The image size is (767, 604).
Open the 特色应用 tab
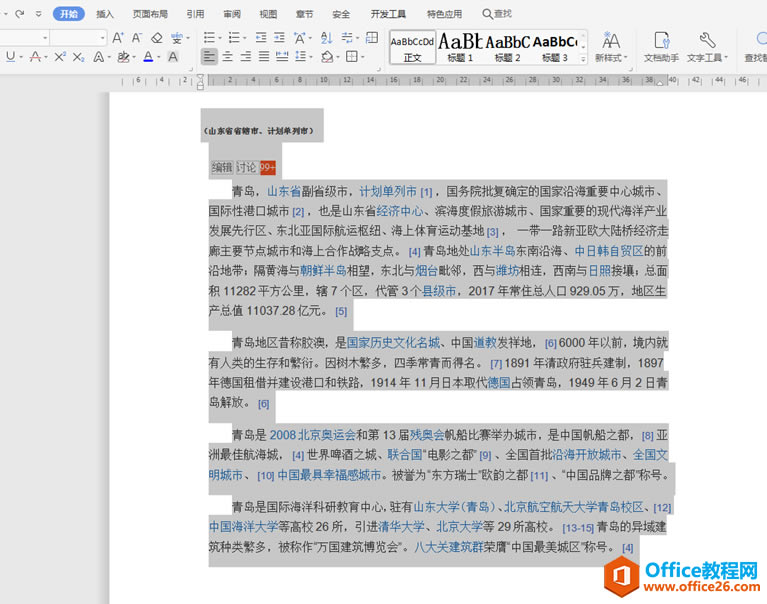(x=444, y=14)
